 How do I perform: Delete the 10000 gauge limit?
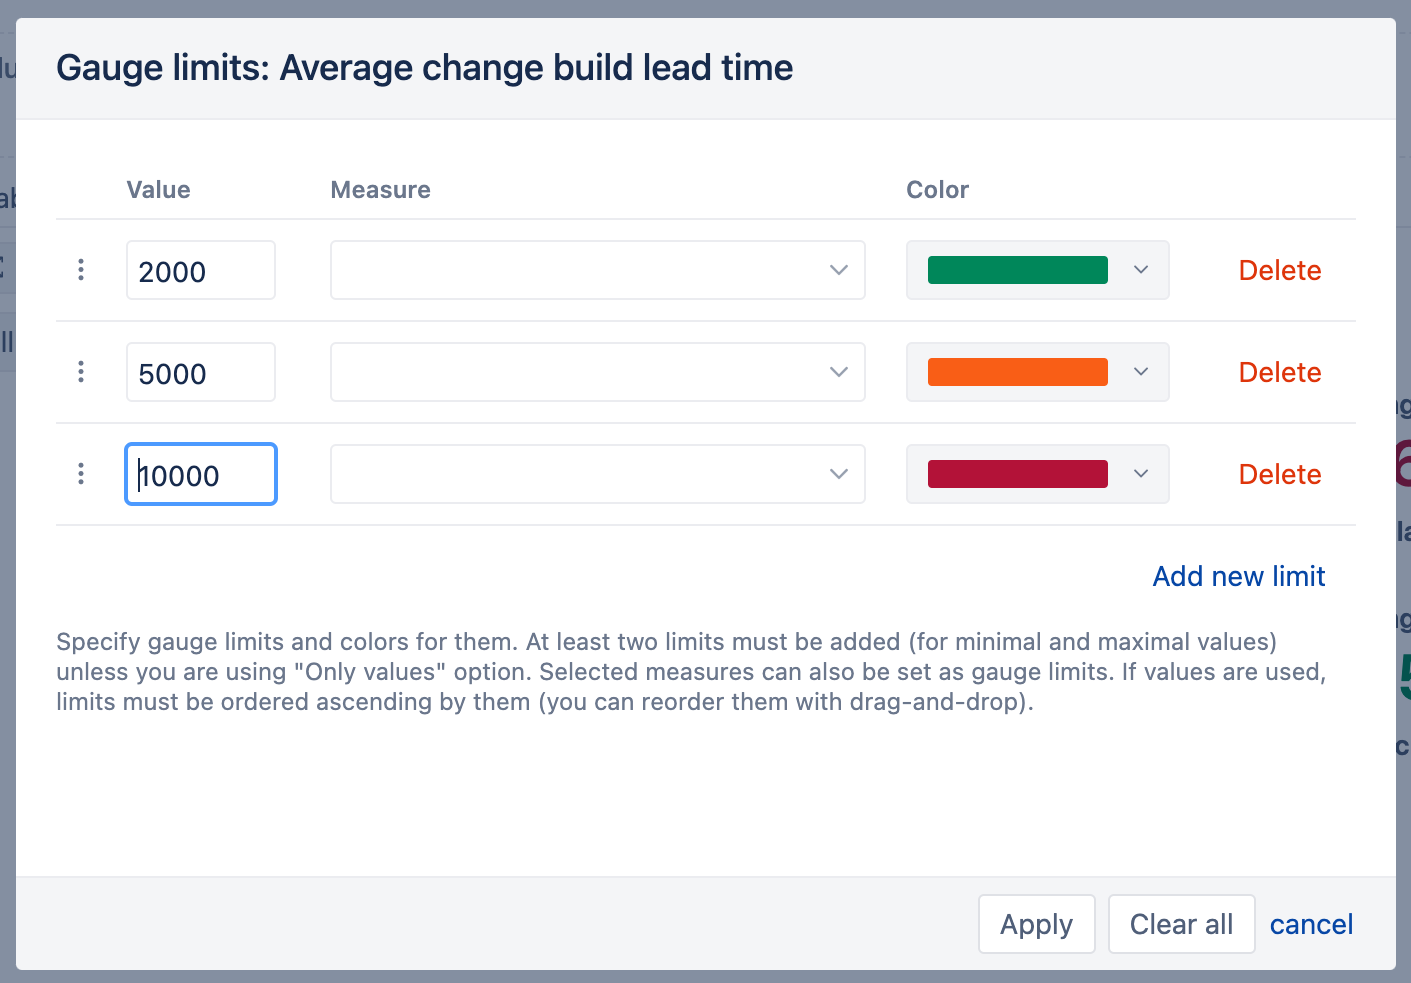[x=1279, y=474]
